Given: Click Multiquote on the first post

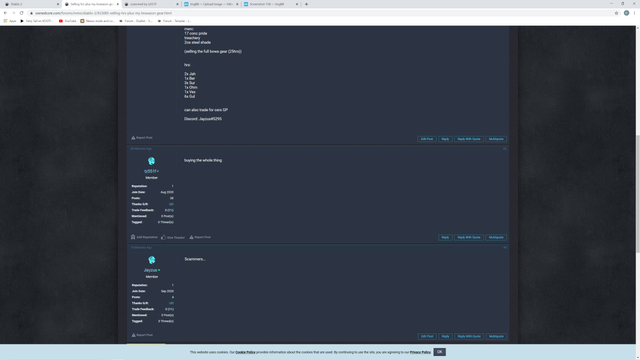Looking at the screenshot, I should tap(496, 139).
